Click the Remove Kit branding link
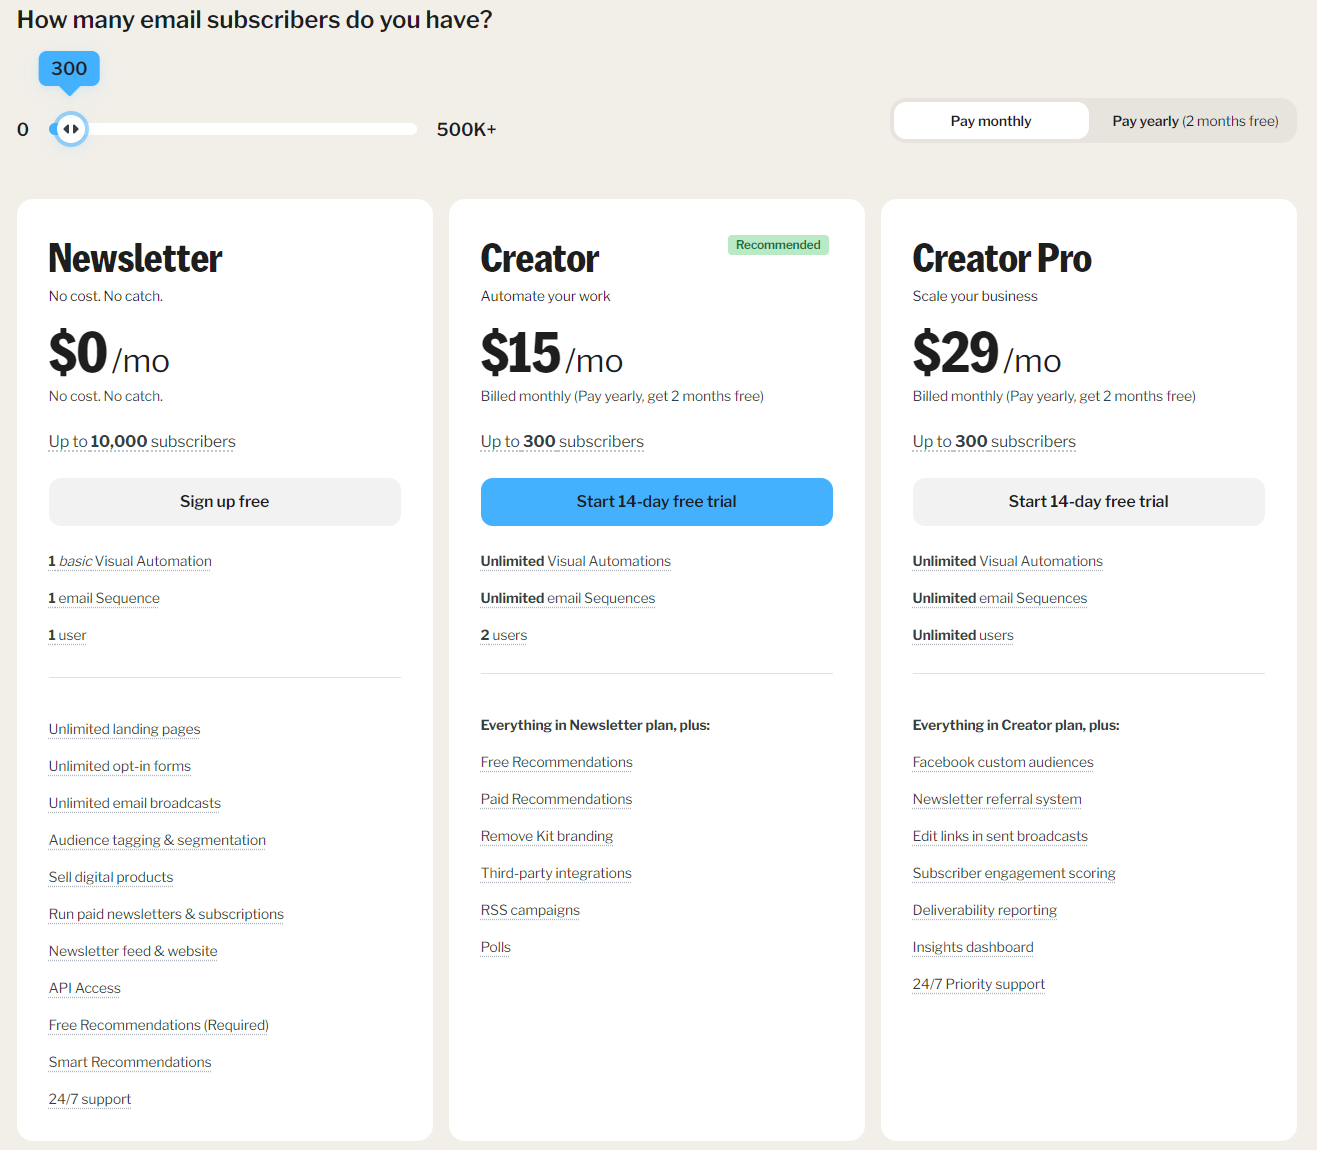Viewport: 1317px width, 1150px height. [547, 836]
